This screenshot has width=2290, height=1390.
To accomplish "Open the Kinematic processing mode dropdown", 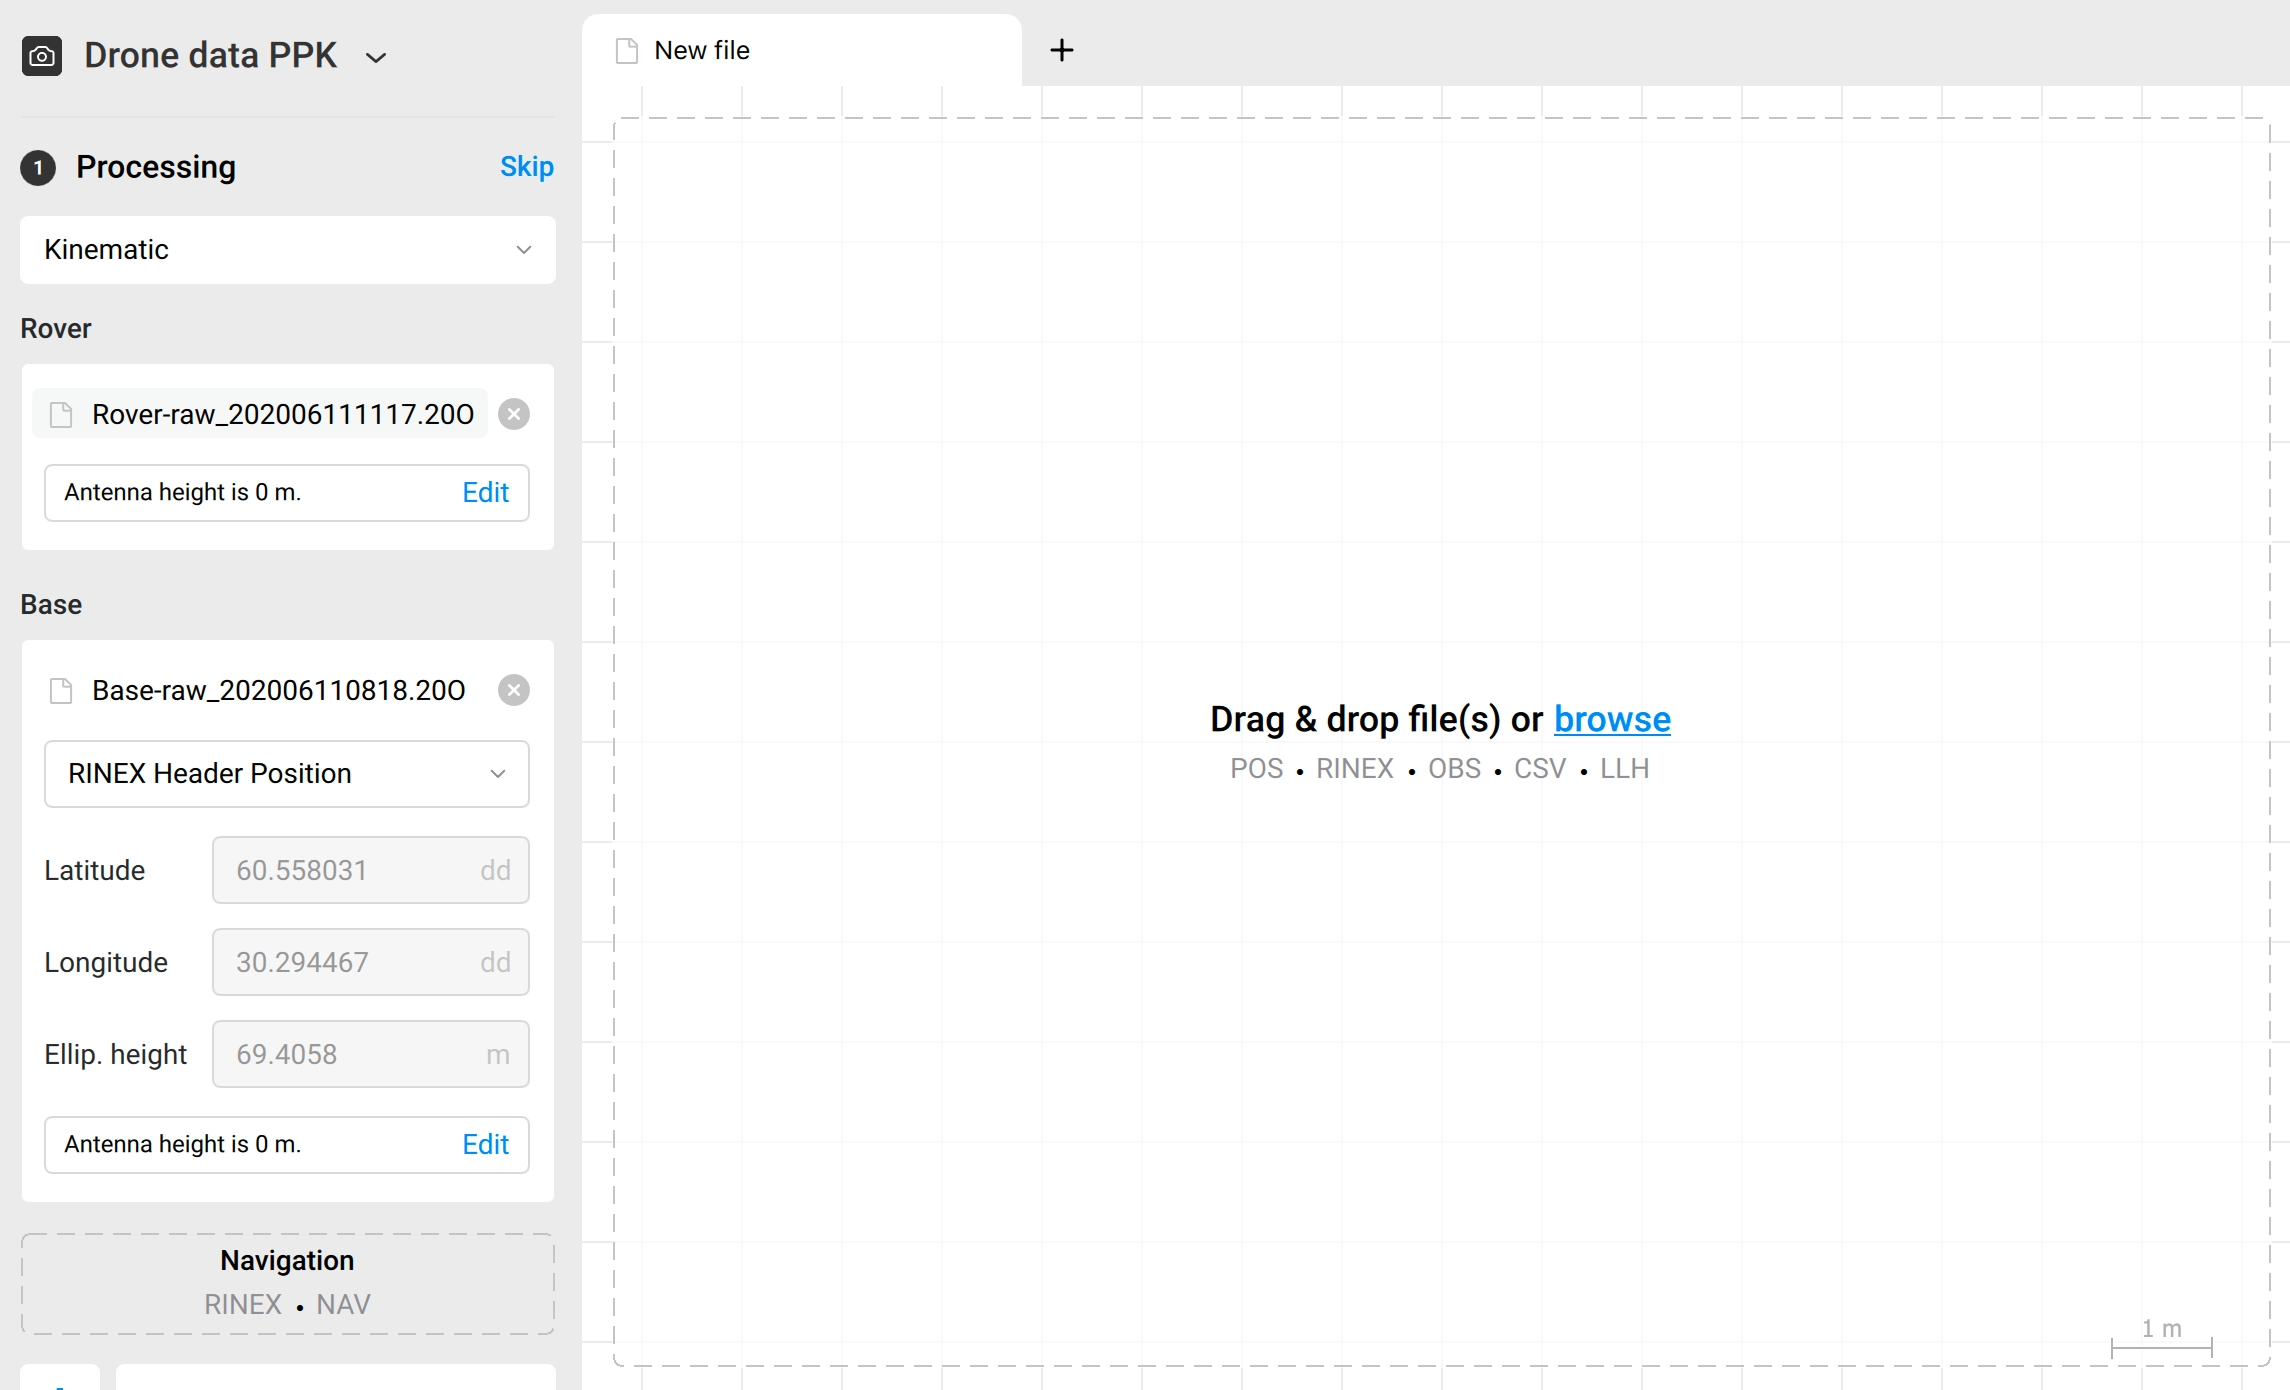I will click(x=288, y=250).
